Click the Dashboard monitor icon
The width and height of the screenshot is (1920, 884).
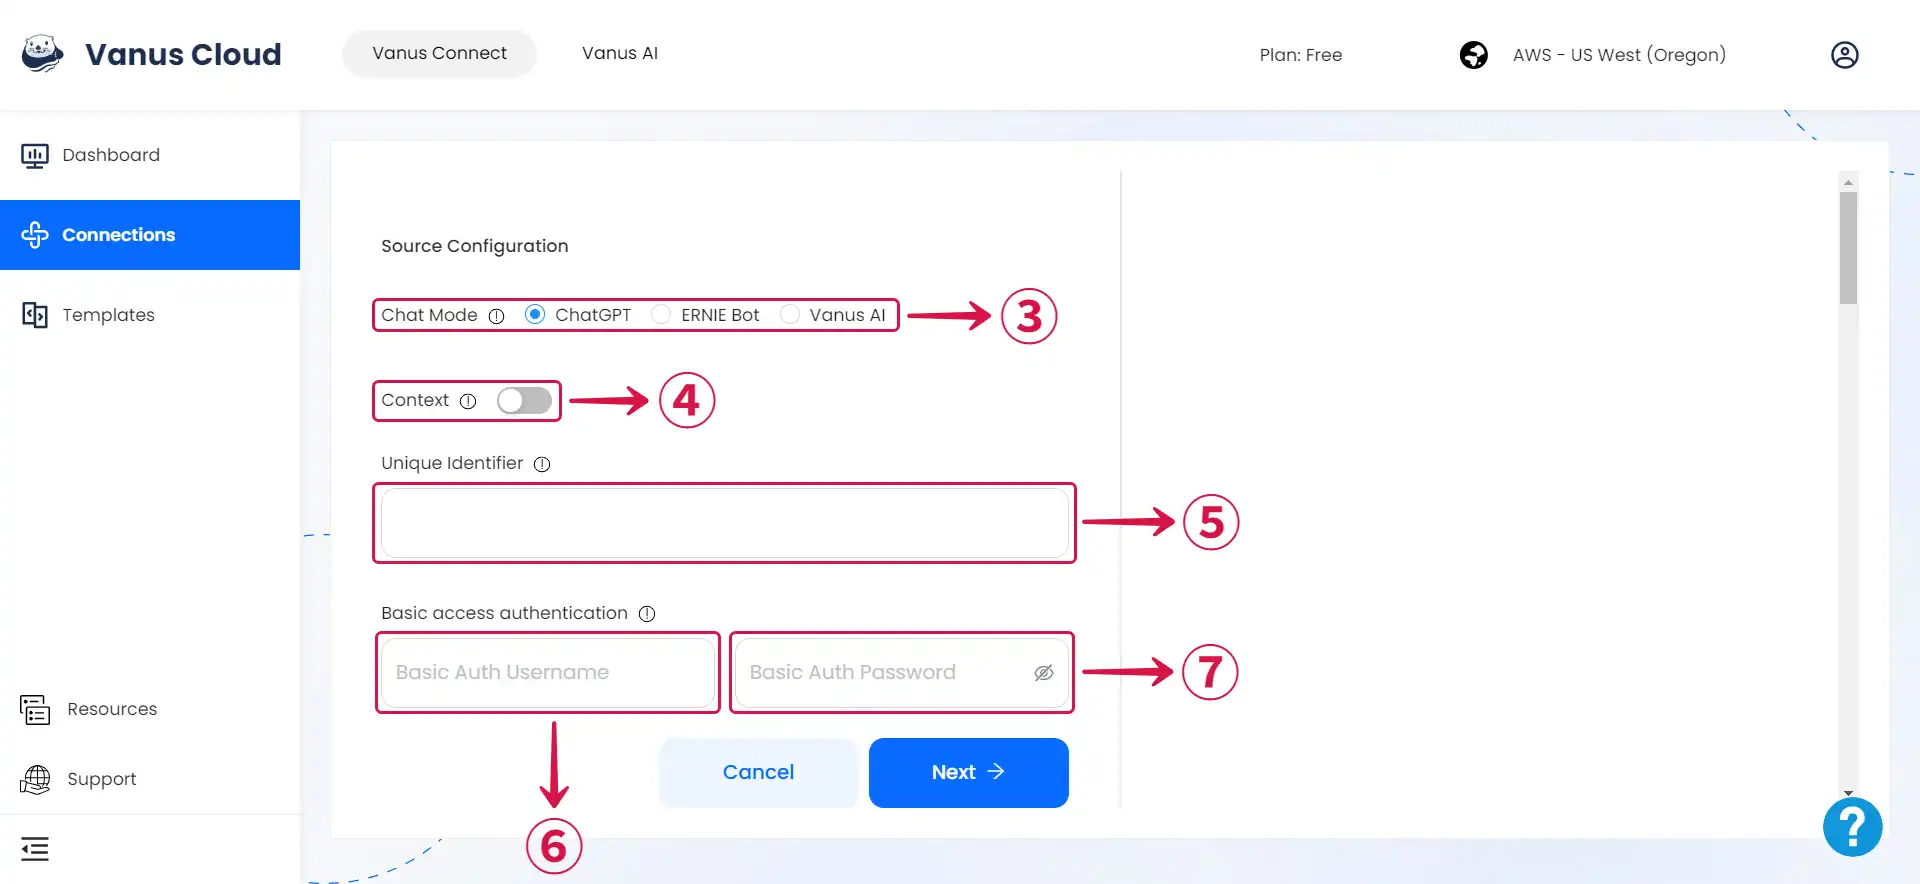35,155
